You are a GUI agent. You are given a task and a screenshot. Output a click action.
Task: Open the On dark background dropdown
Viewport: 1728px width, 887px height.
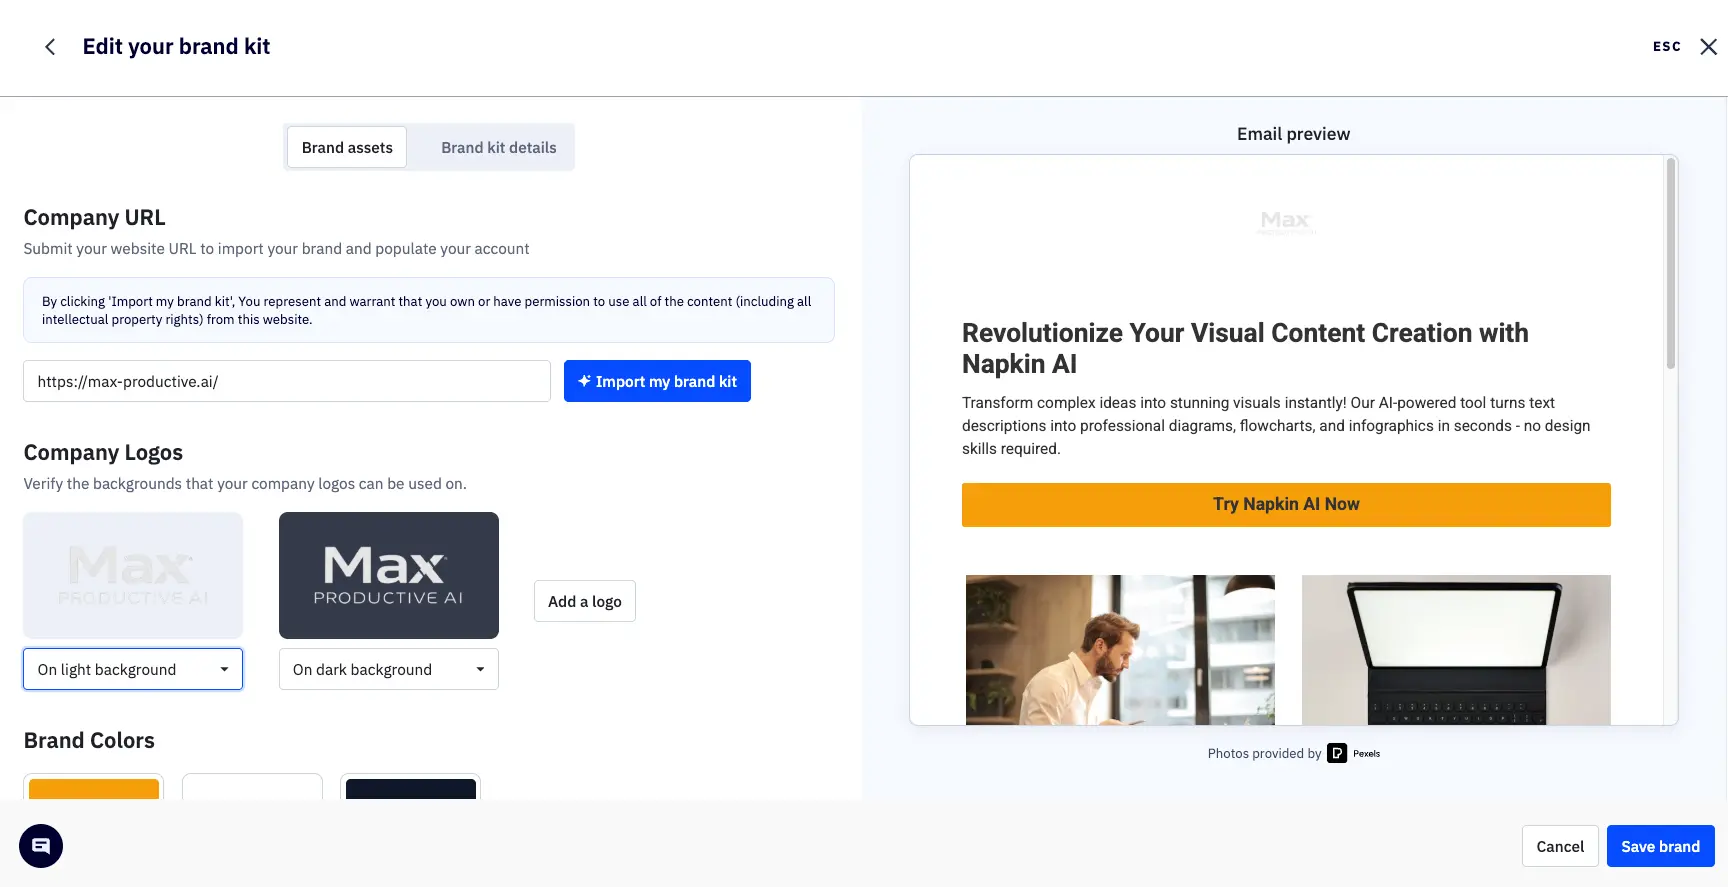(x=389, y=669)
